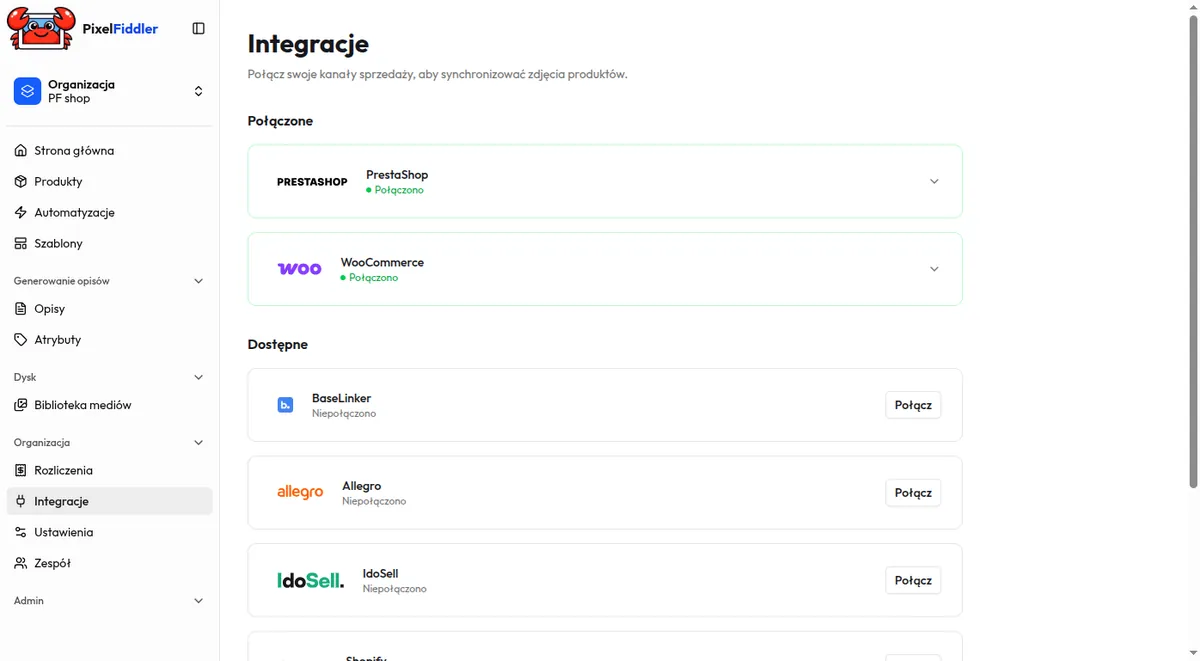Open Atrybuty
The width and height of the screenshot is (1200, 661).
(109, 340)
